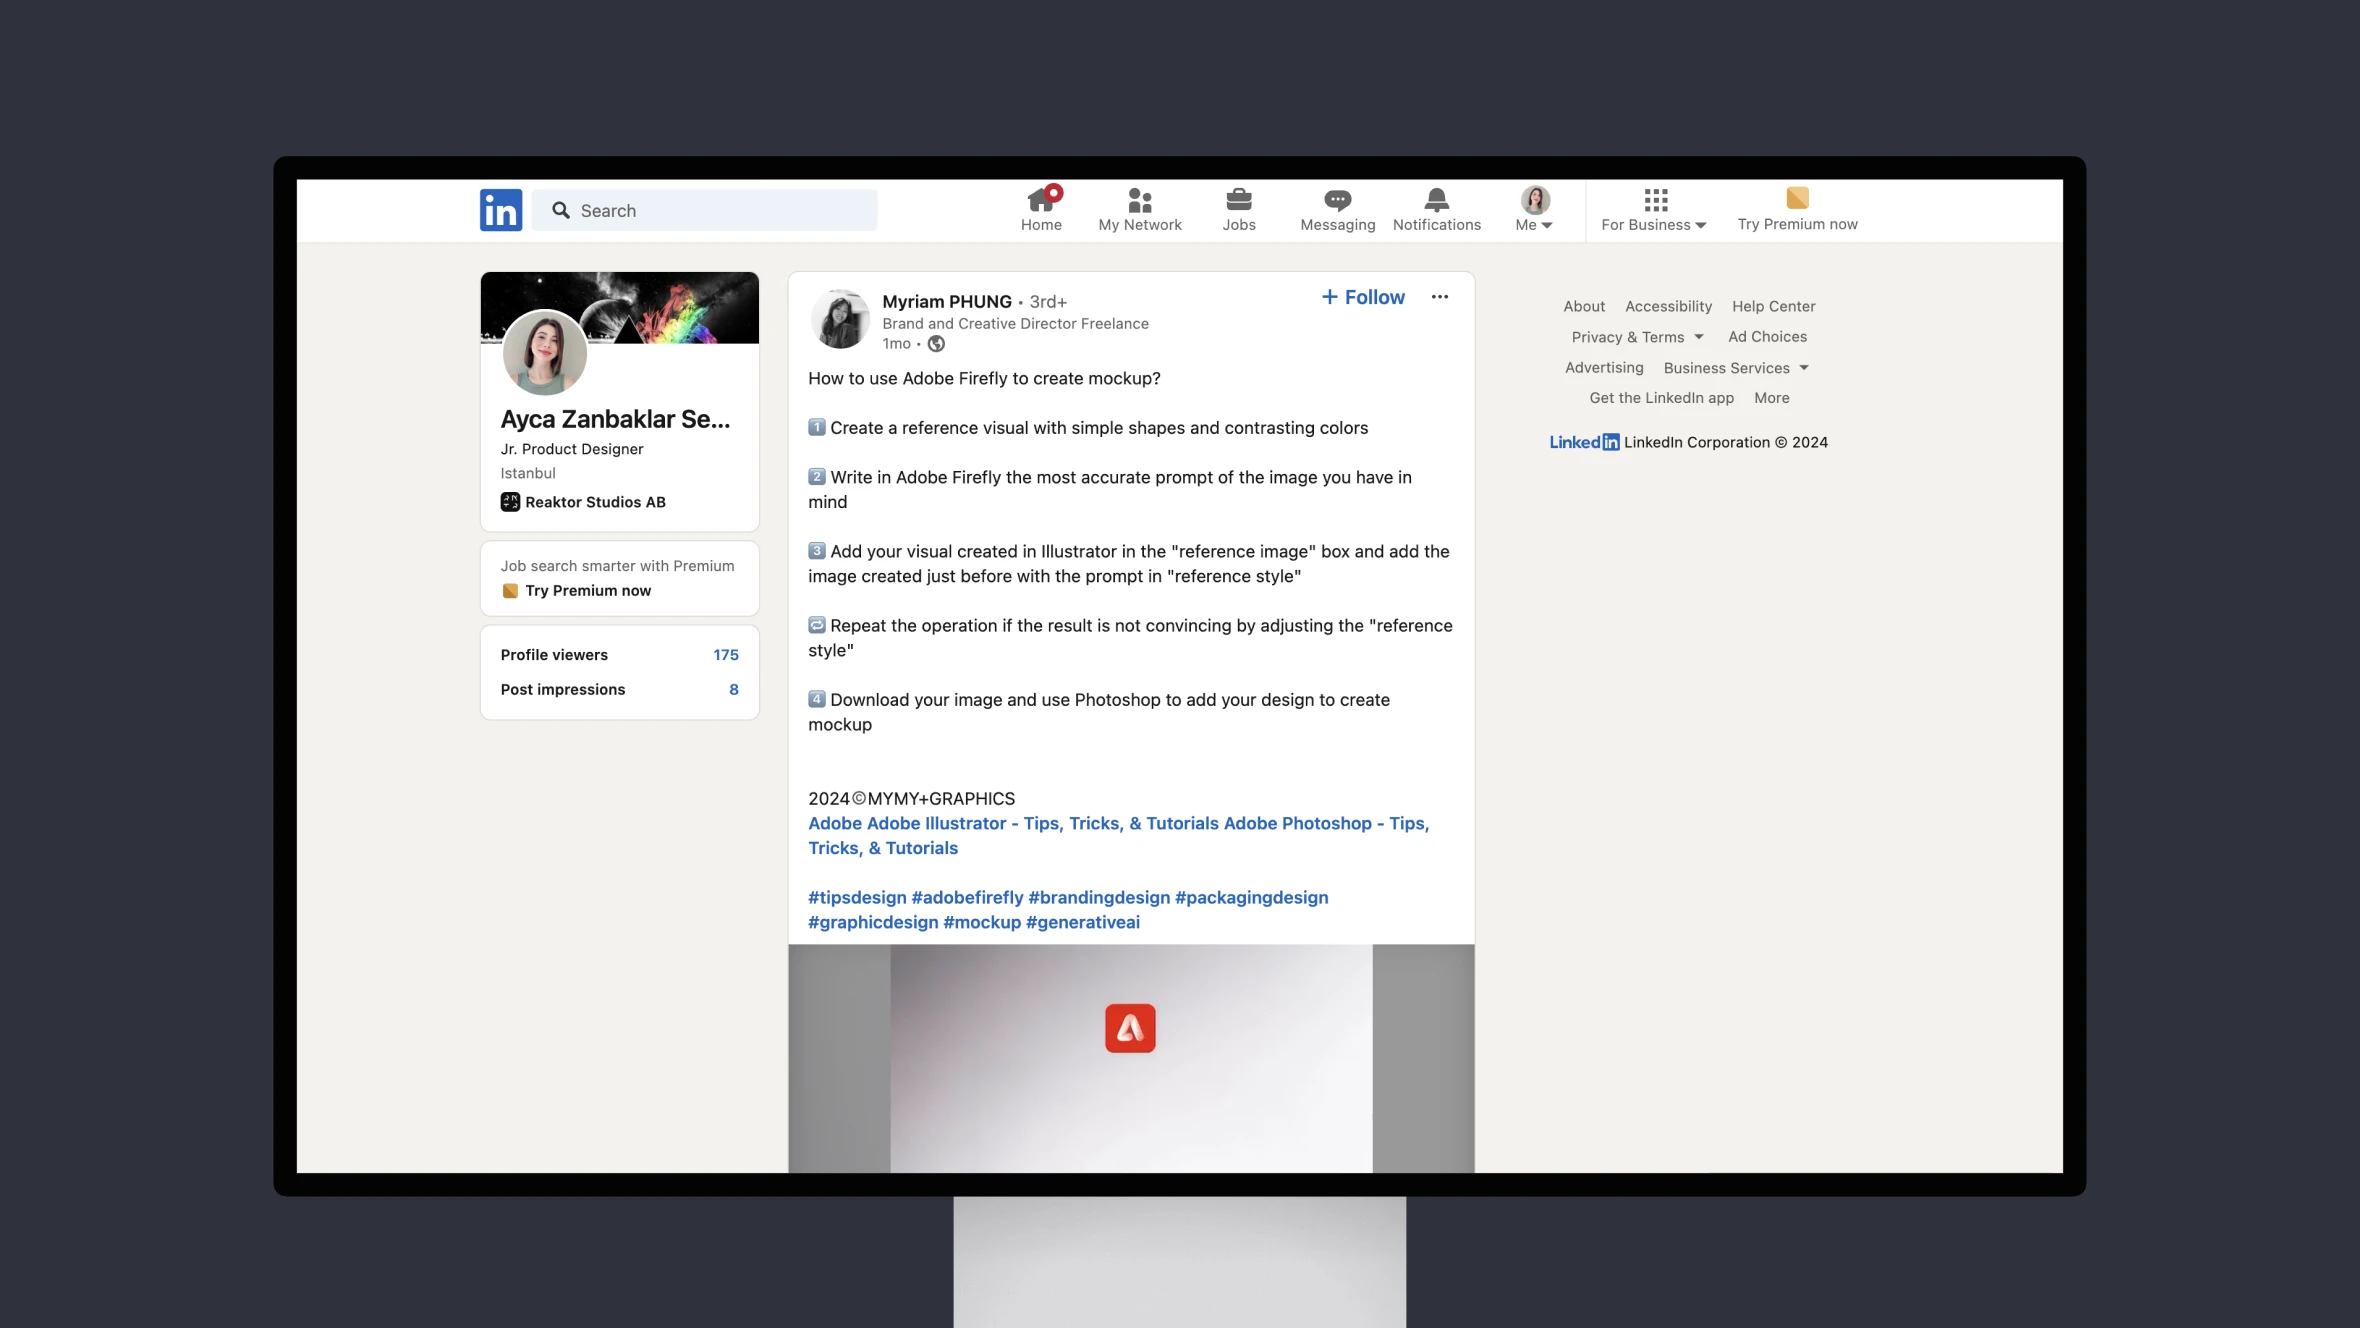Viewport: 2360px width, 1328px height.
Task: Click the Adobe Firefly app icon
Action: [x=1130, y=1028]
